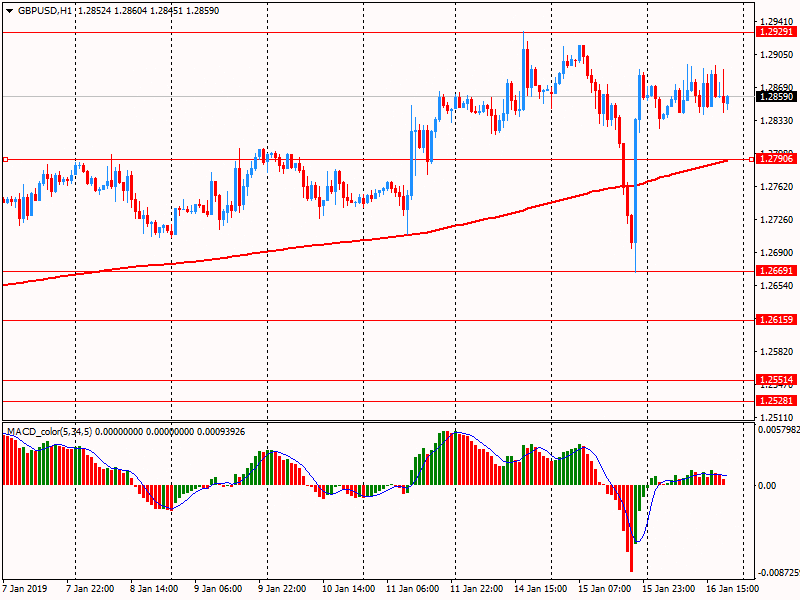
Task: Click the current price label 1.28590
Action: click(776, 97)
